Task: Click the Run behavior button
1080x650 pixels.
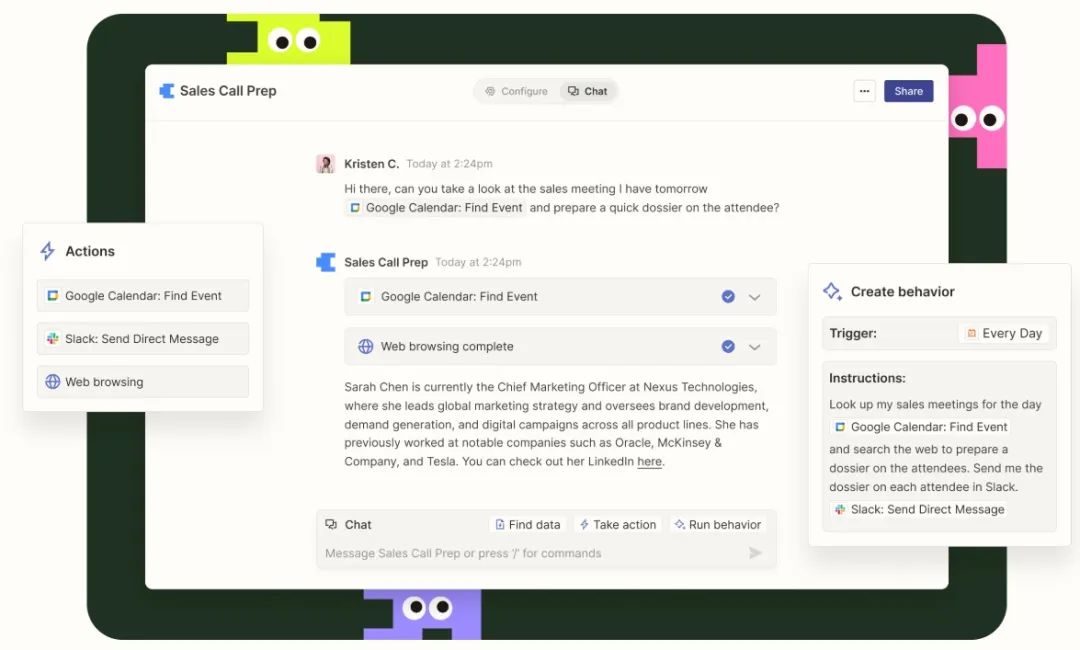Action: pos(718,525)
